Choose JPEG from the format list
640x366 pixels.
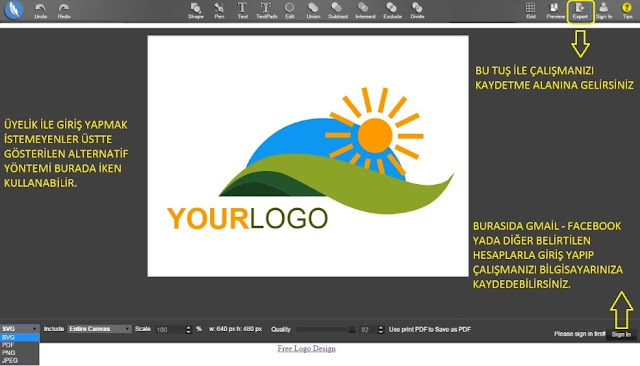coord(20,360)
